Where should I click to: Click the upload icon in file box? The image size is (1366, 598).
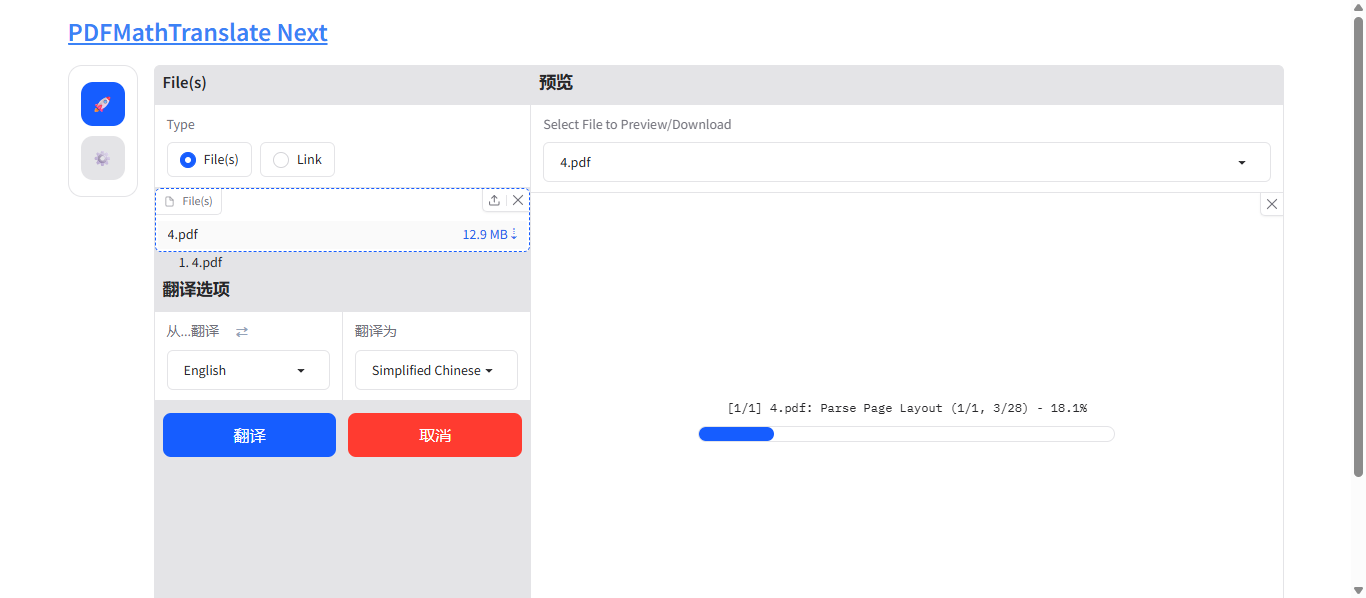click(x=494, y=200)
